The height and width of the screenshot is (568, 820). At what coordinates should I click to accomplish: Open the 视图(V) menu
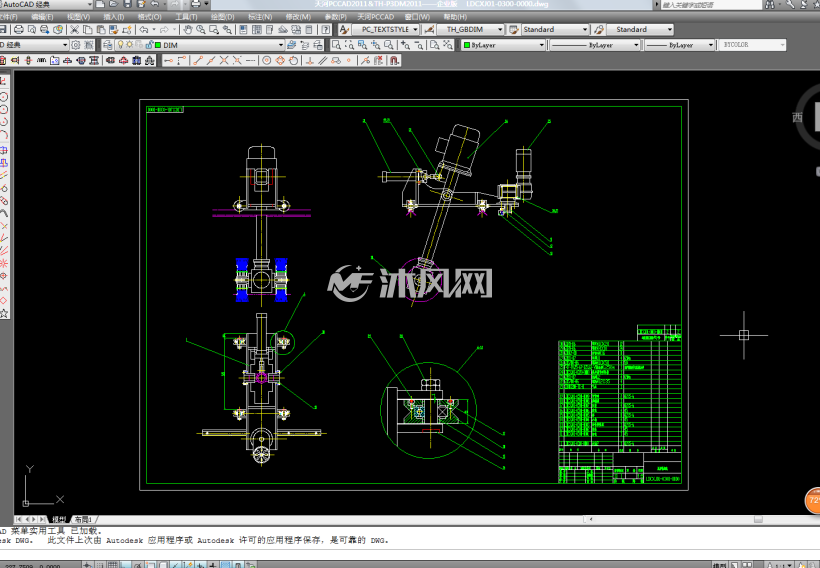[78, 17]
